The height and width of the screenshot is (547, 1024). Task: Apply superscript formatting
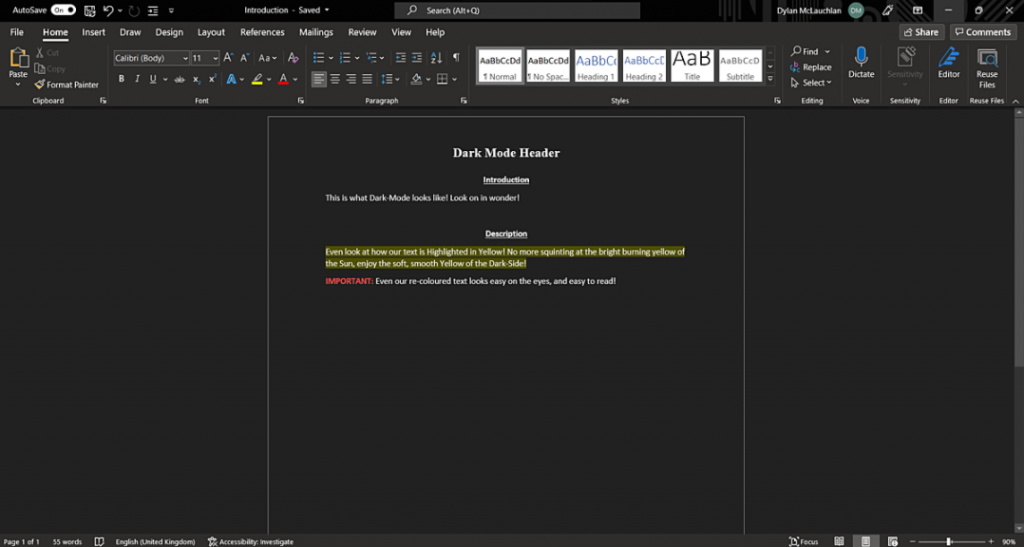212,80
